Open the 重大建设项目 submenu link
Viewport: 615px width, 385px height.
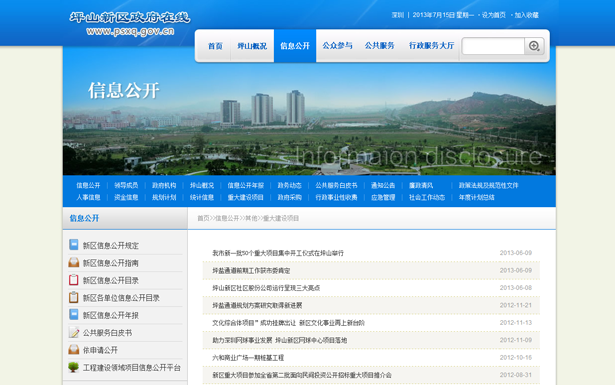pos(246,198)
